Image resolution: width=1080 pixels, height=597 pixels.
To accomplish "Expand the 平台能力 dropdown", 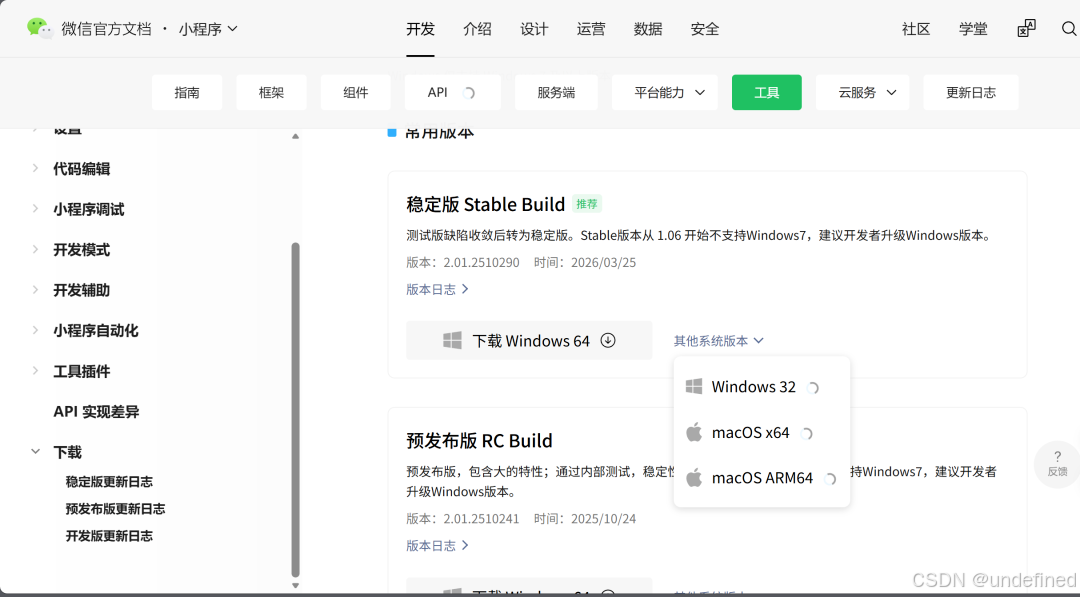I will coord(665,92).
